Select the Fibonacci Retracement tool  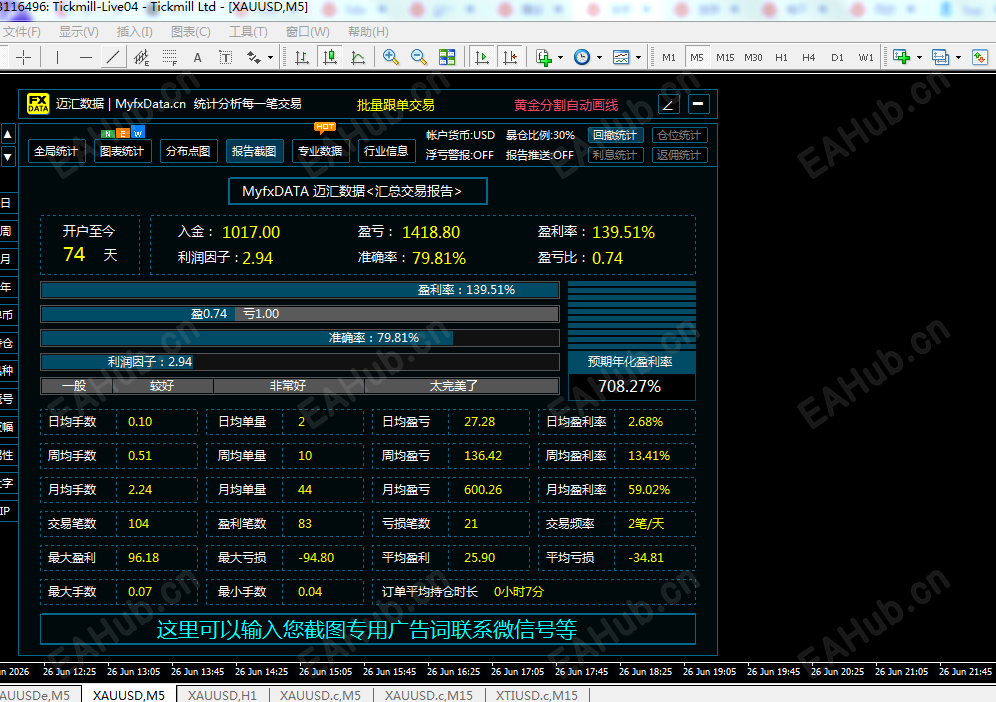pos(169,58)
